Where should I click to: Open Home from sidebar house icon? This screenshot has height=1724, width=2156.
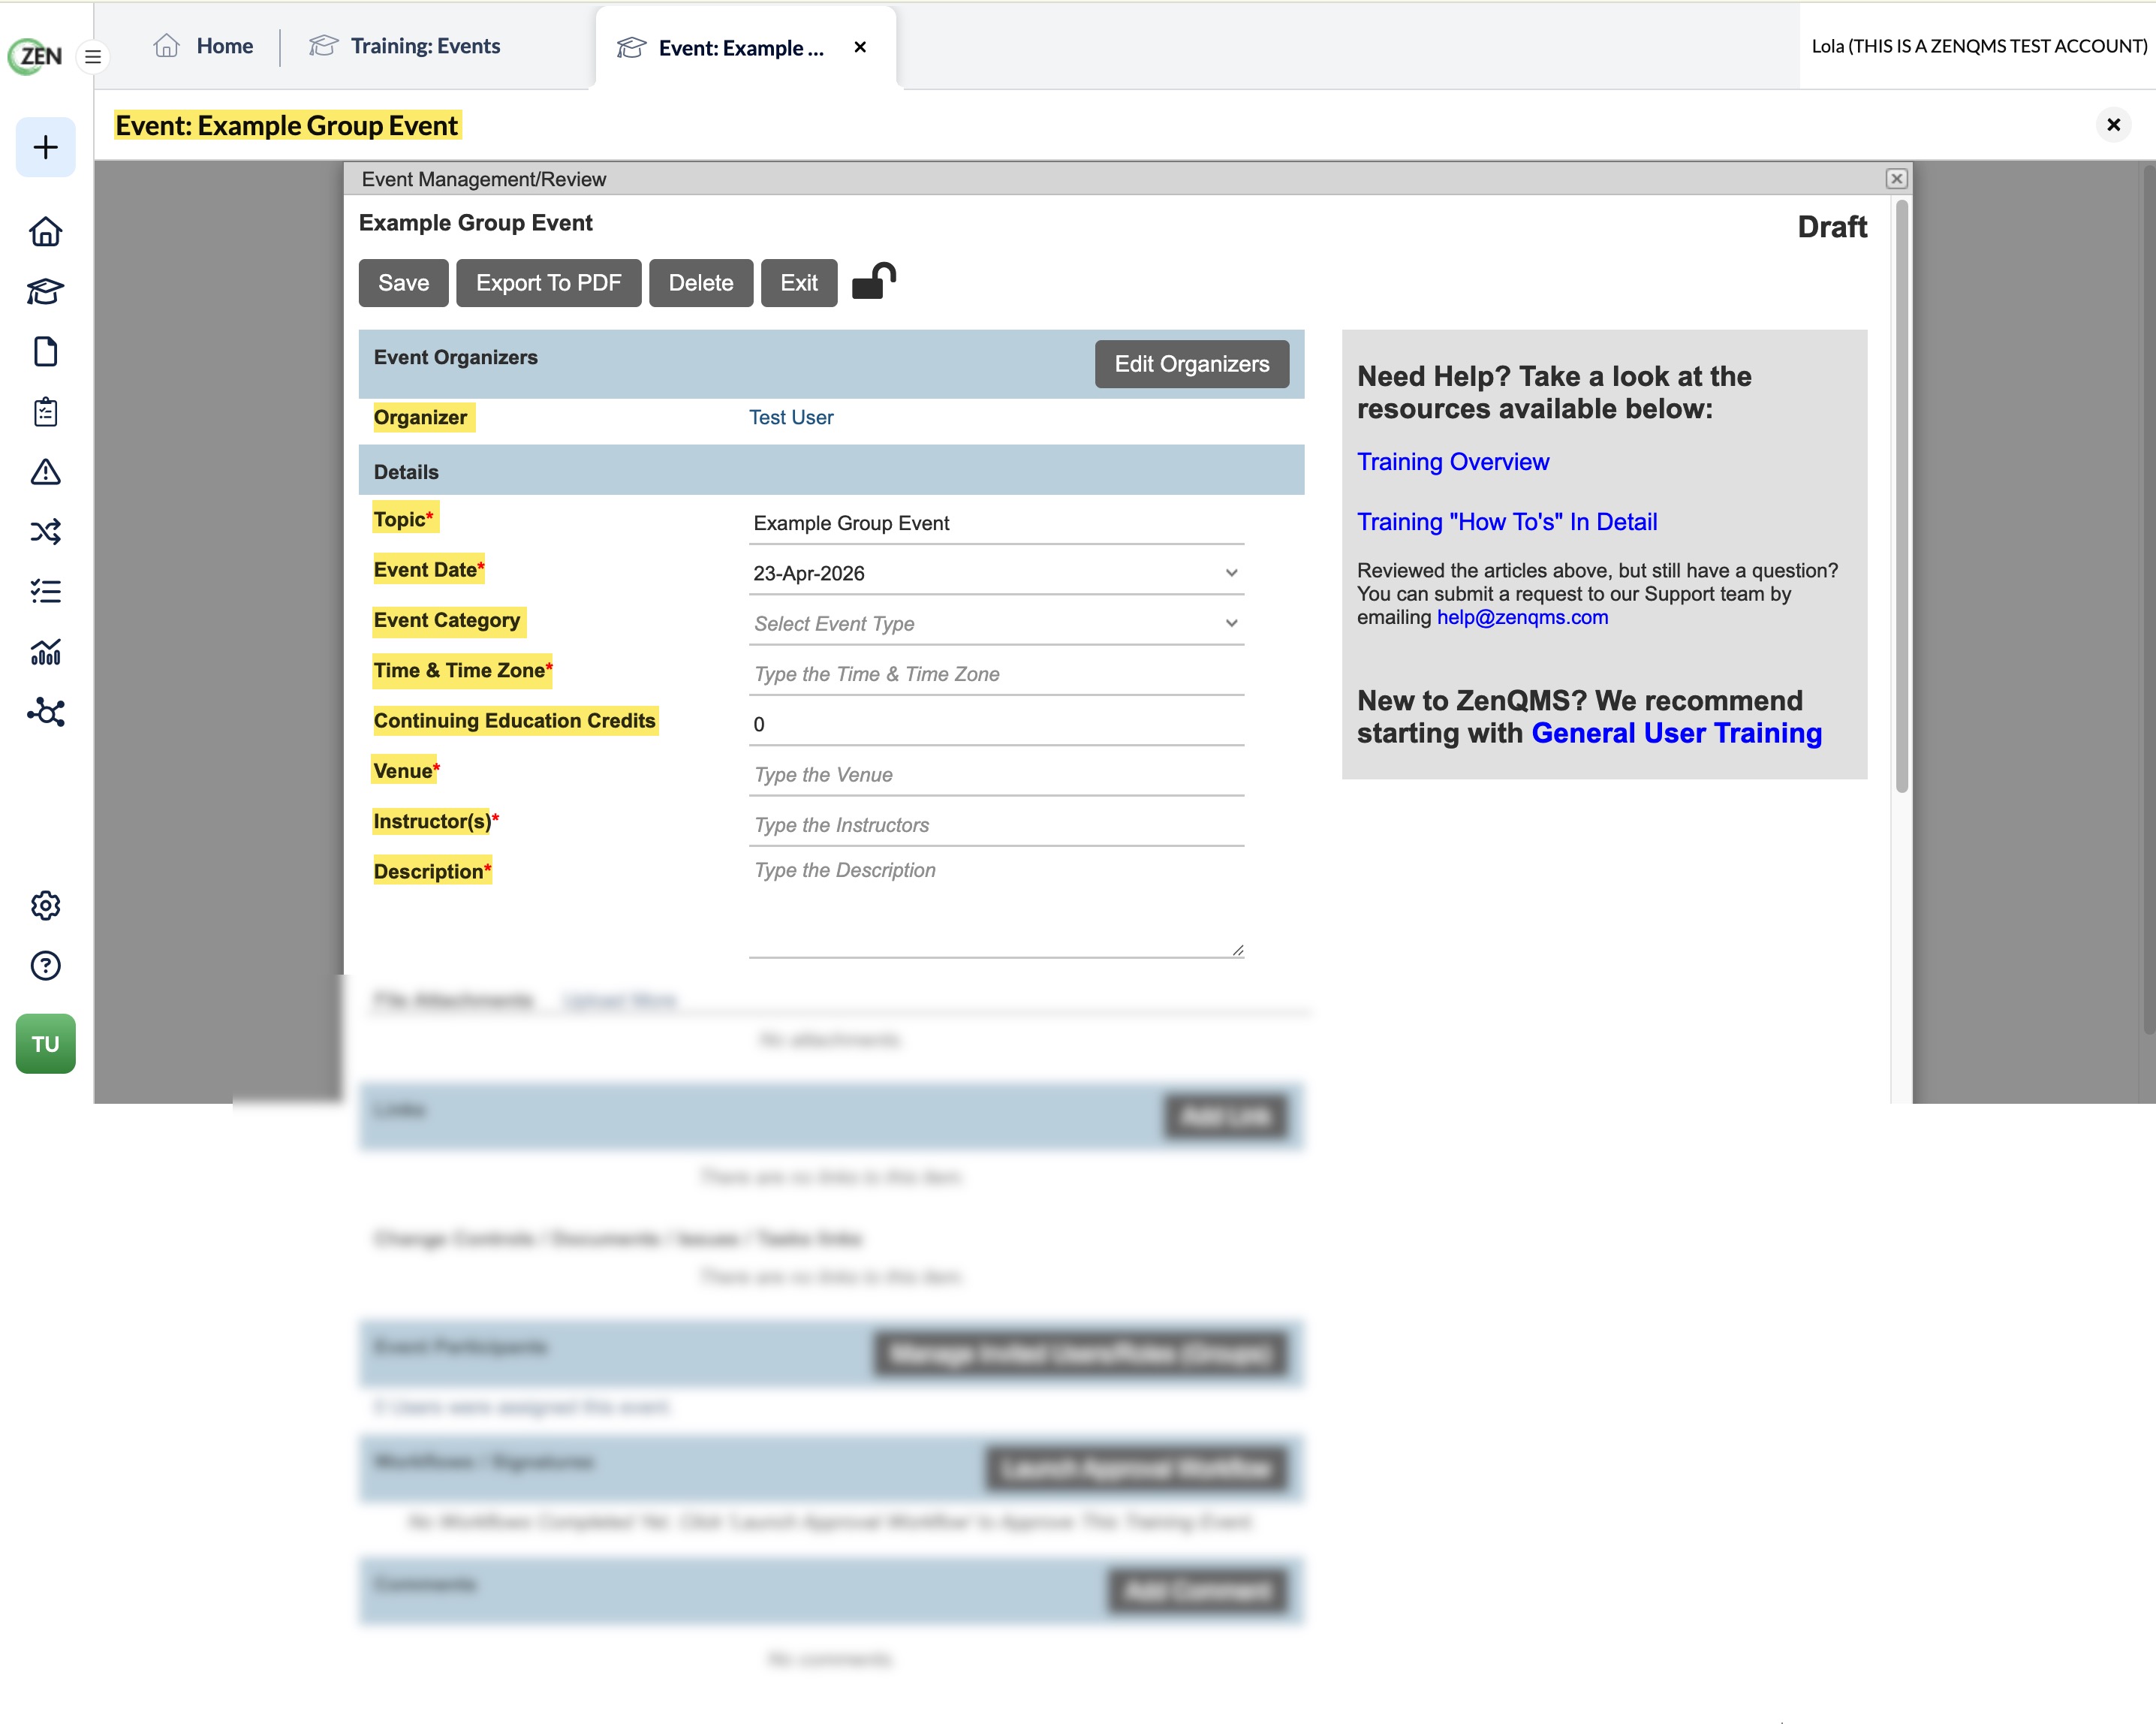pyautogui.click(x=45, y=232)
